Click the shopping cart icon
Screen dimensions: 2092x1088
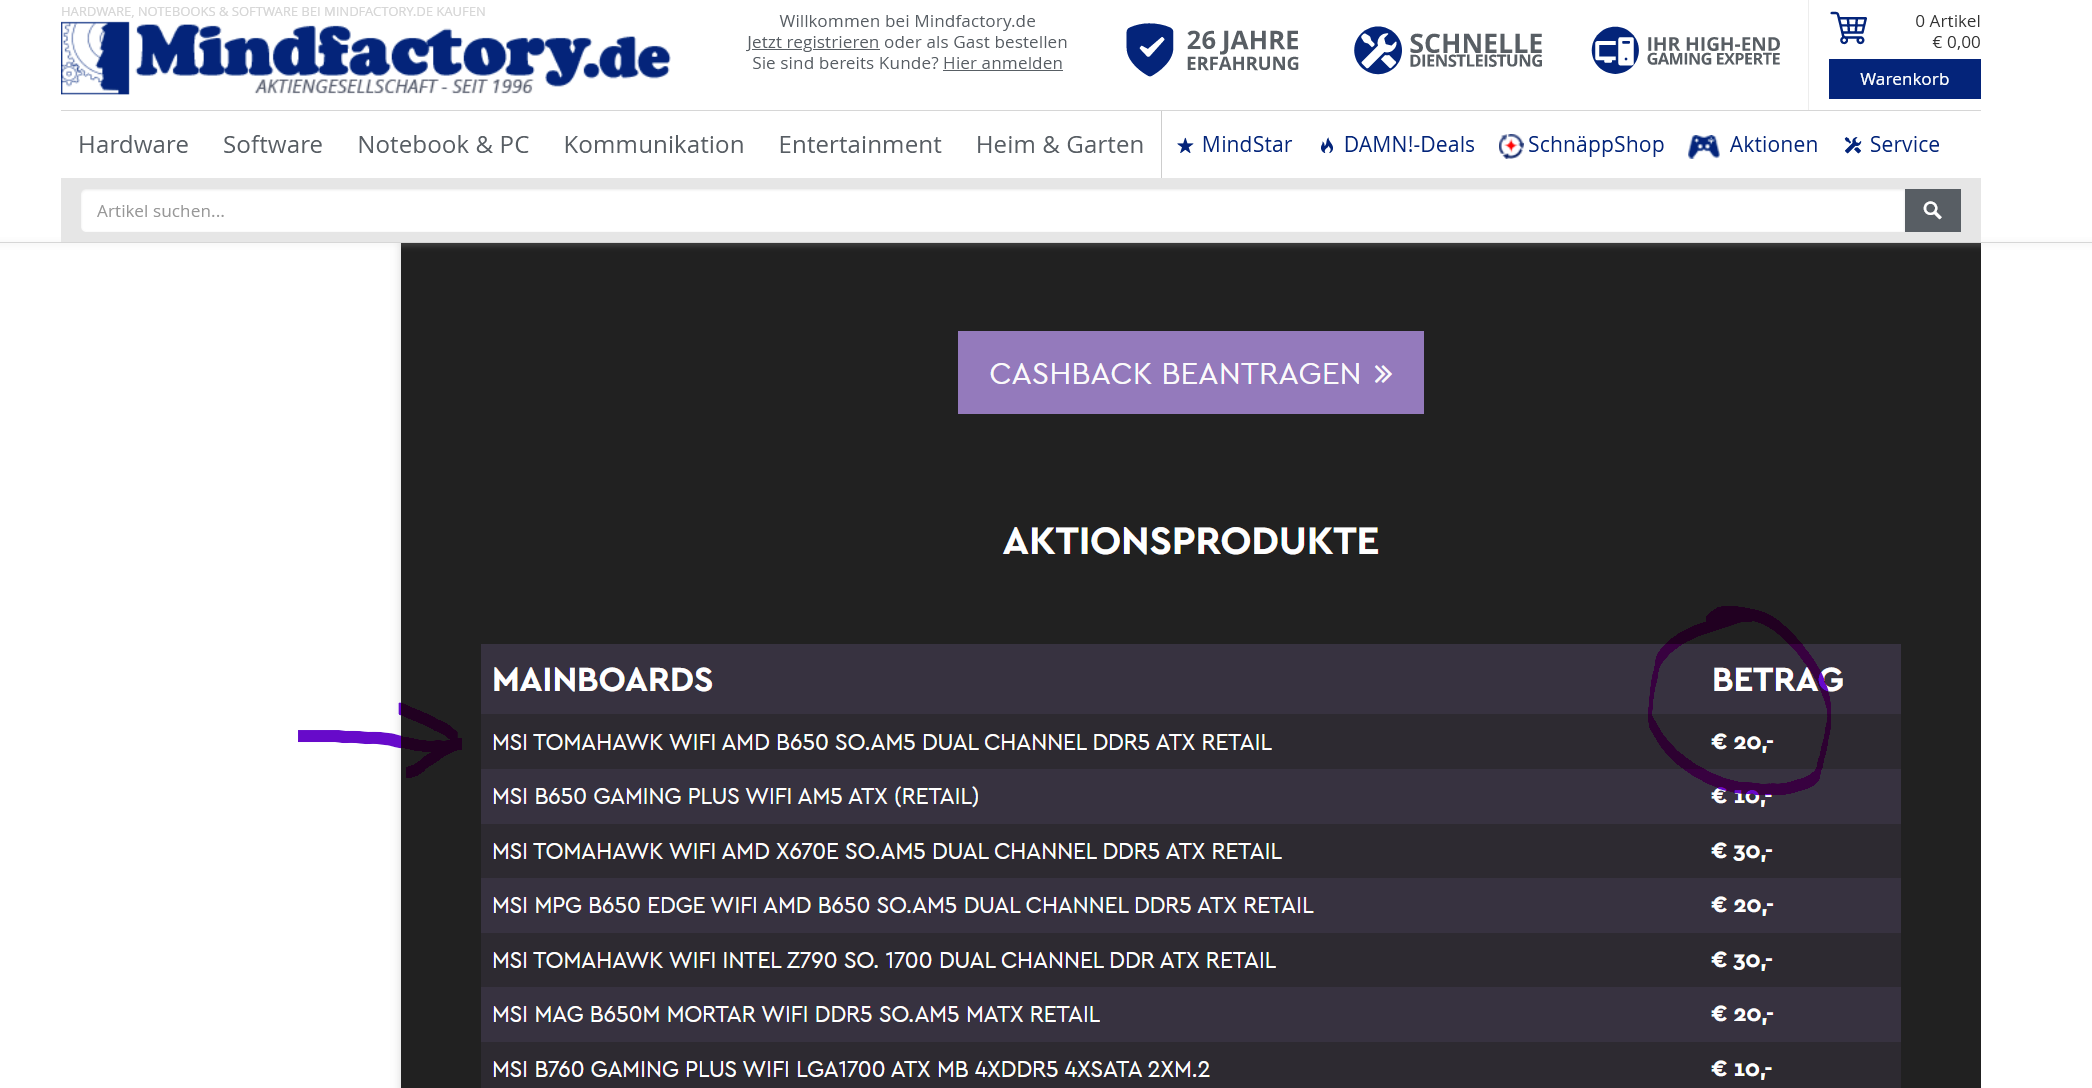[1848, 28]
